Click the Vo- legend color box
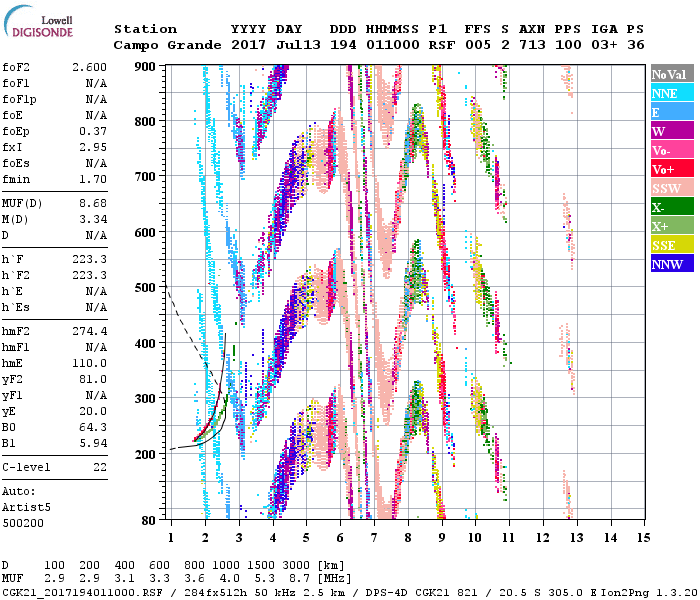Screen dimensions: 700x600 pyautogui.click(x=670, y=150)
